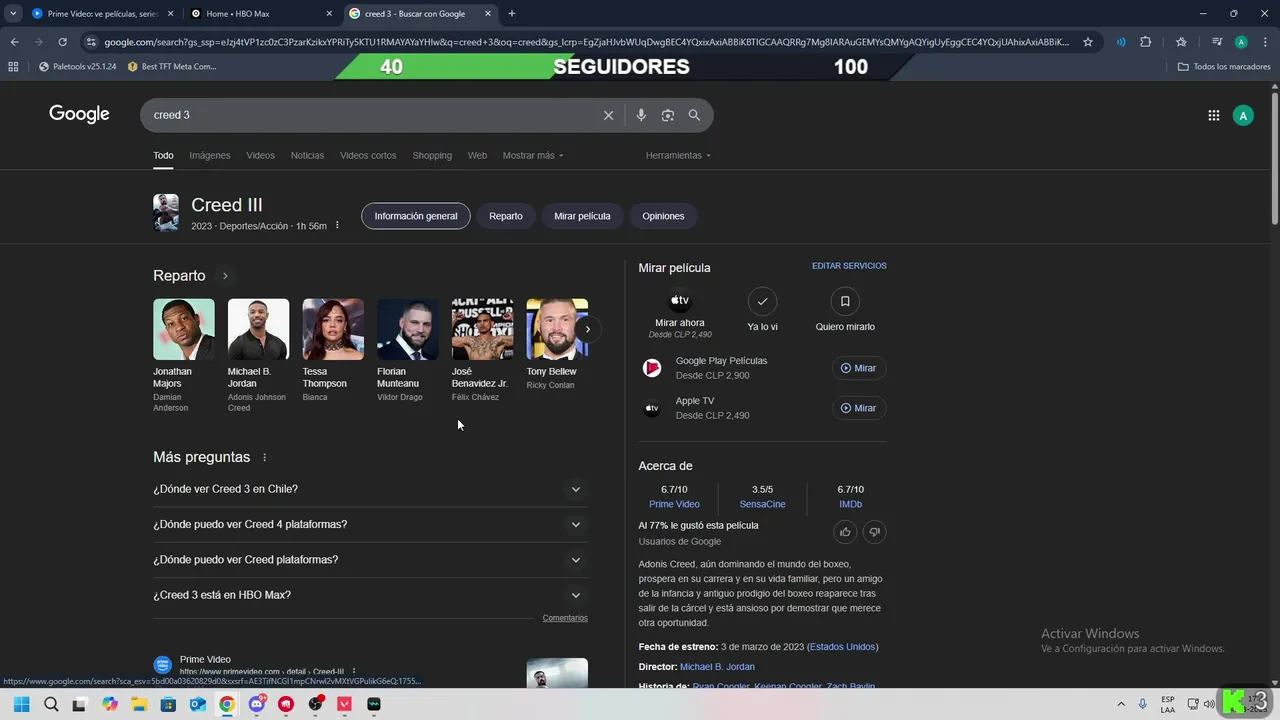Open Google Lens image search icon

668,115
